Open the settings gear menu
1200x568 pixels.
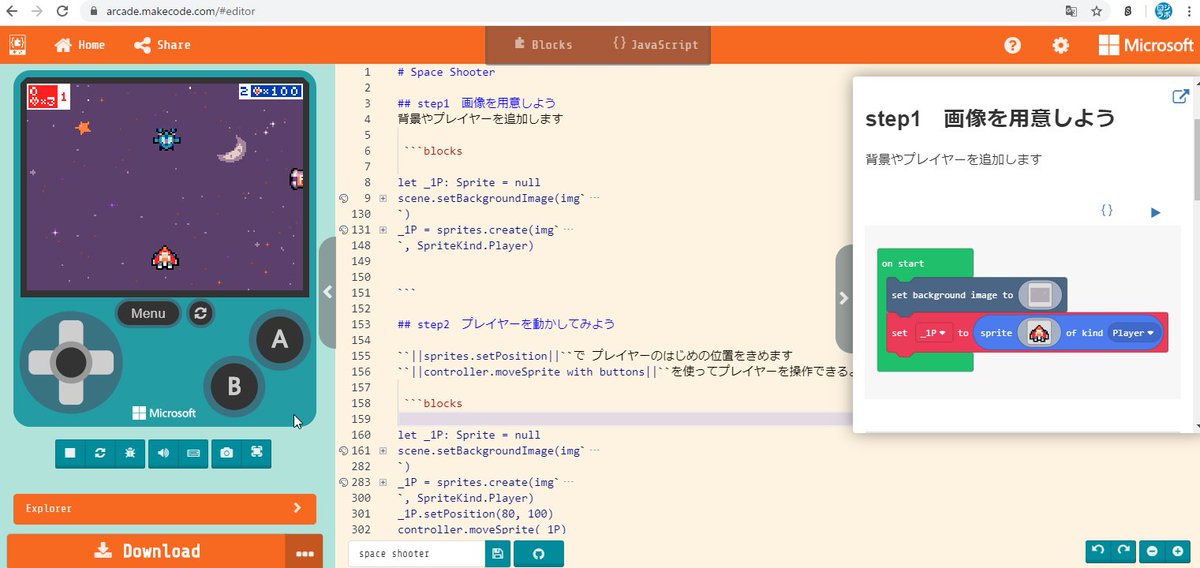point(1060,45)
